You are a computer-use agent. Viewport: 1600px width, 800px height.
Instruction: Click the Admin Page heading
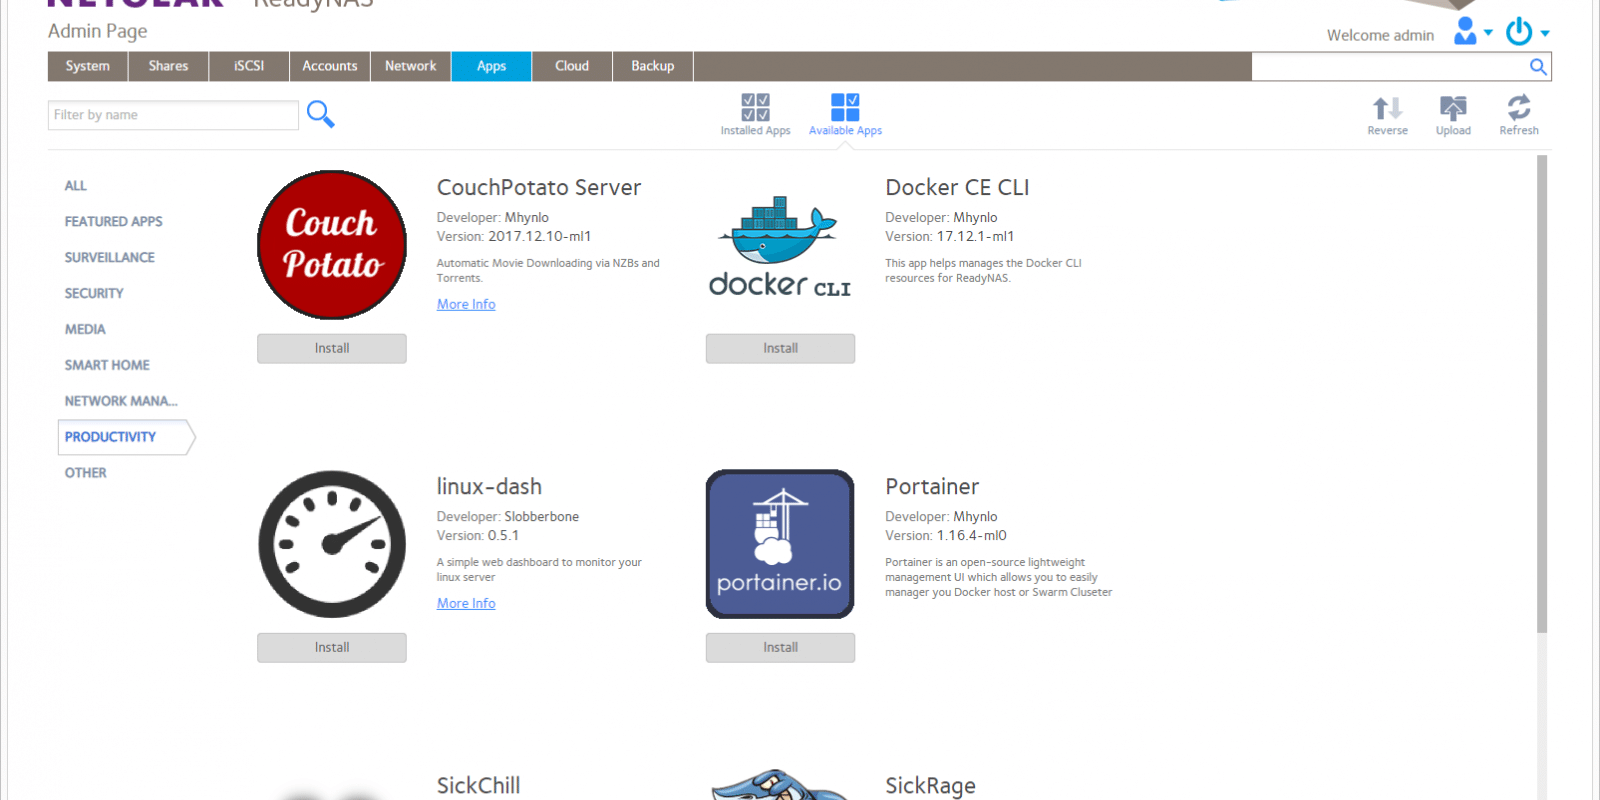[x=98, y=31]
